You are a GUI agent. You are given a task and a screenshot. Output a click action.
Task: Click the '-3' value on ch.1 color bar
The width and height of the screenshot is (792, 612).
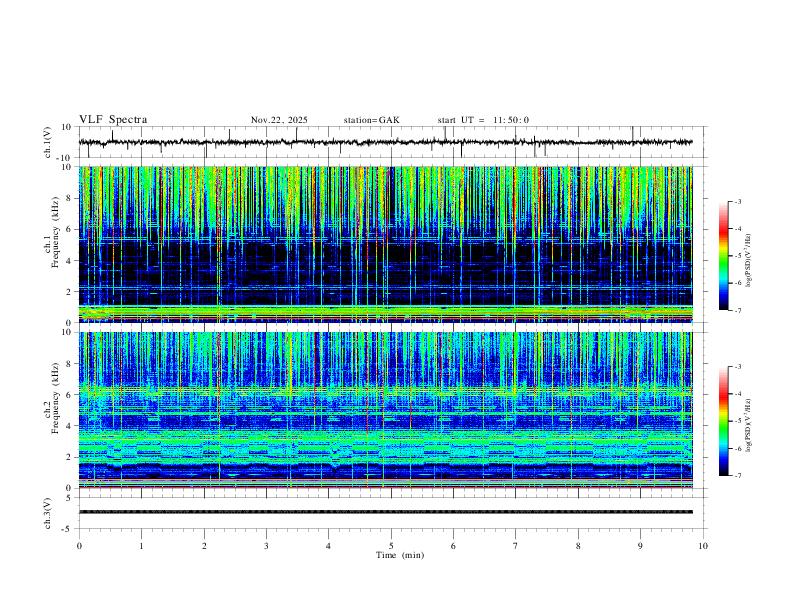point(737,201)
